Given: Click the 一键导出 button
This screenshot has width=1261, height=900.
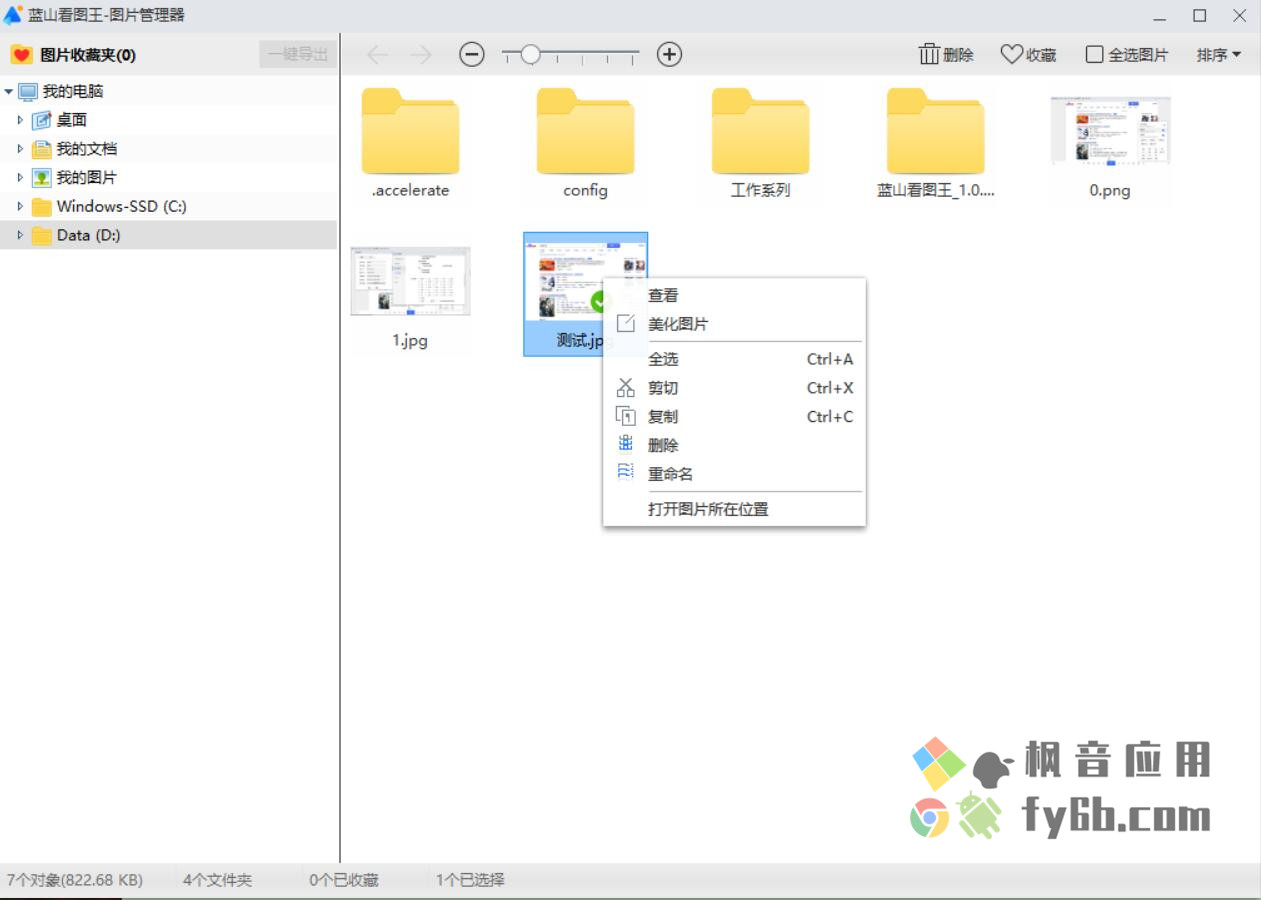Looking at the screenshot, I should coord(298,54).
